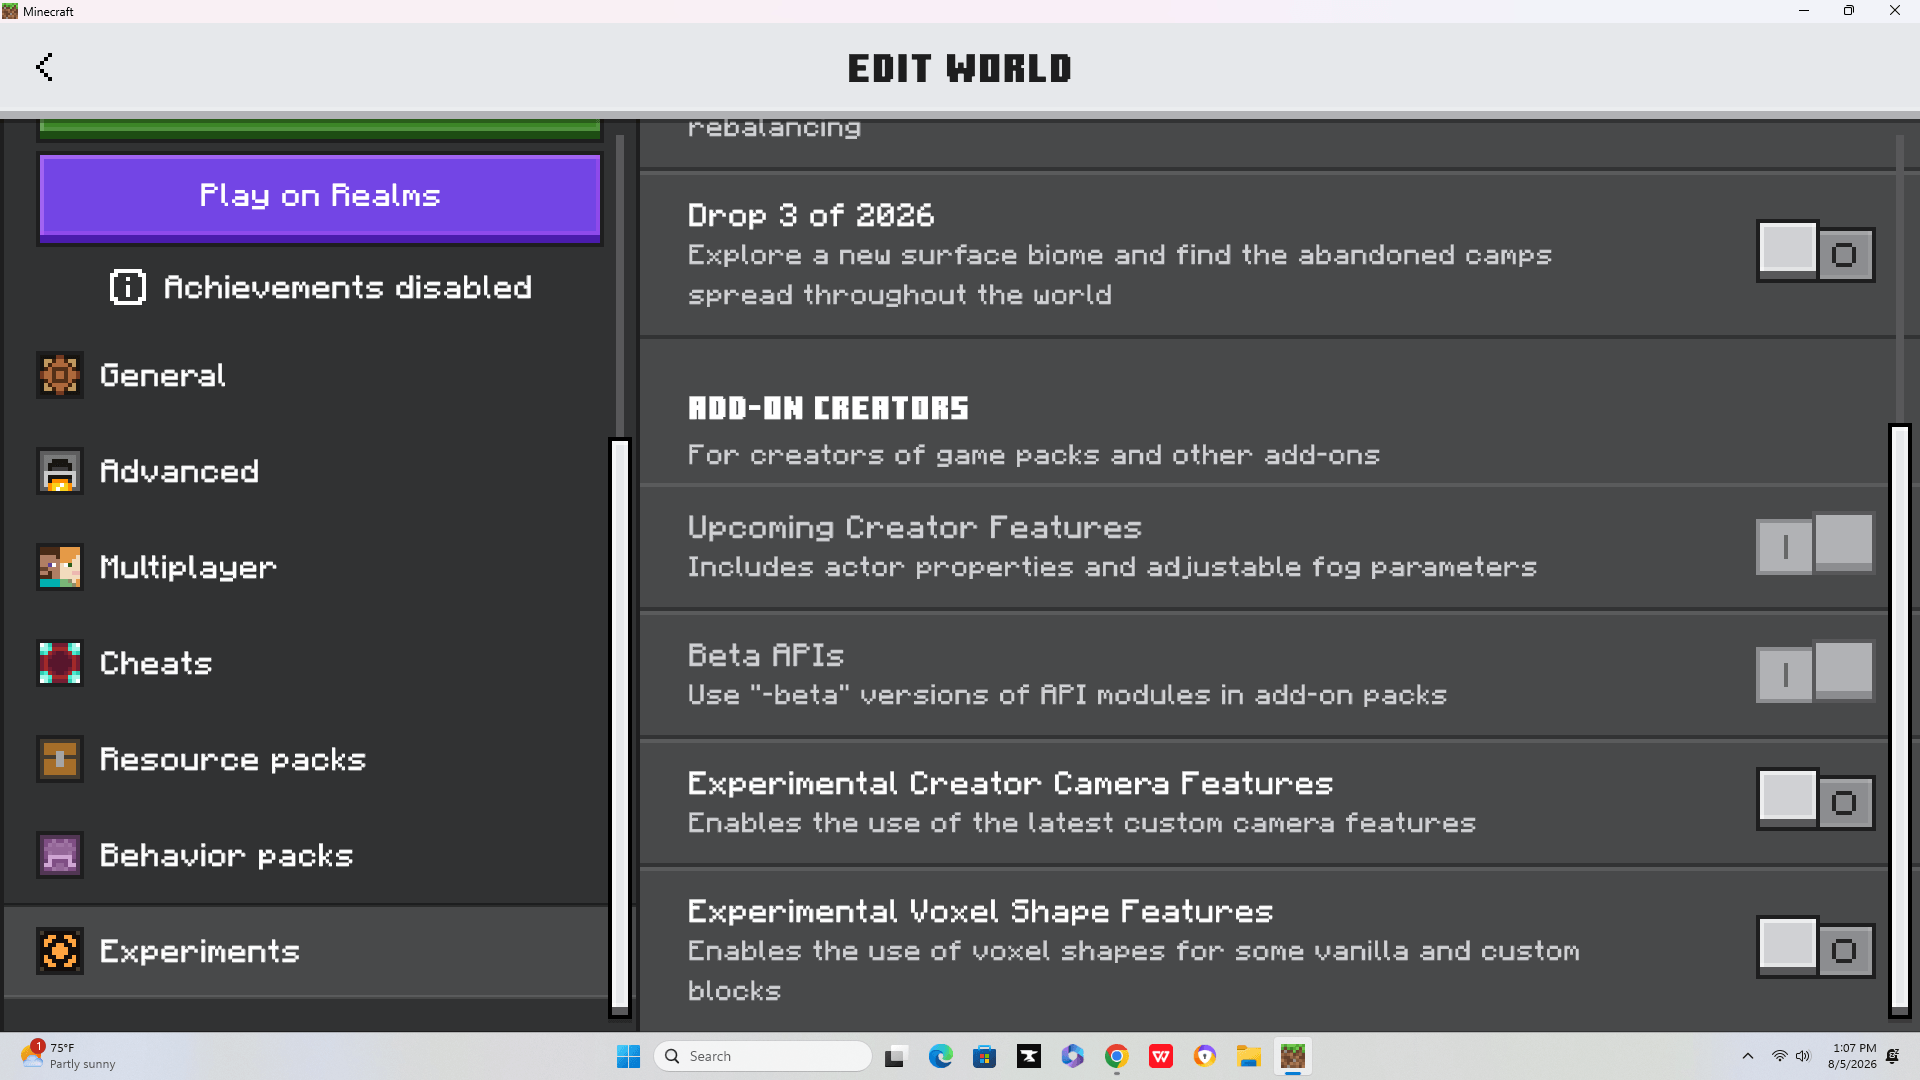Click the achievements info icon
The height and width of the screenshot is (1080, 1920).
point(127,287)
